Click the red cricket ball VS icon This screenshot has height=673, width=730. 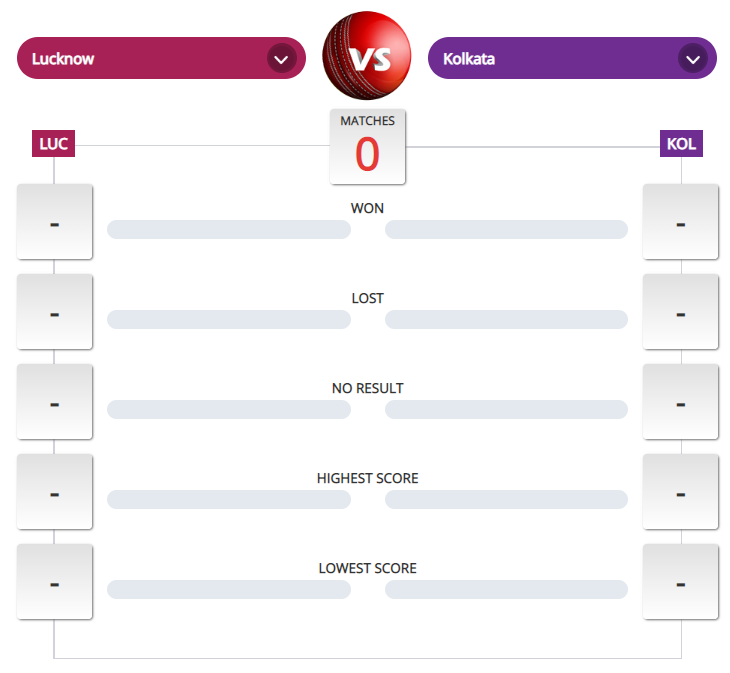(x=366, y=55)
